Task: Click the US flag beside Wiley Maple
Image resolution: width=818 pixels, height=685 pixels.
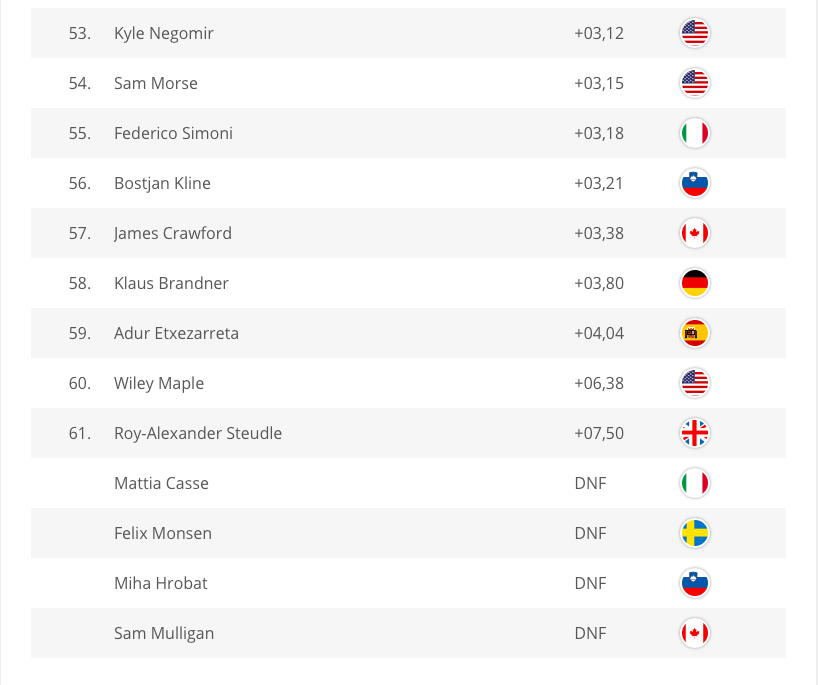Action: click(x=694, y=383)
